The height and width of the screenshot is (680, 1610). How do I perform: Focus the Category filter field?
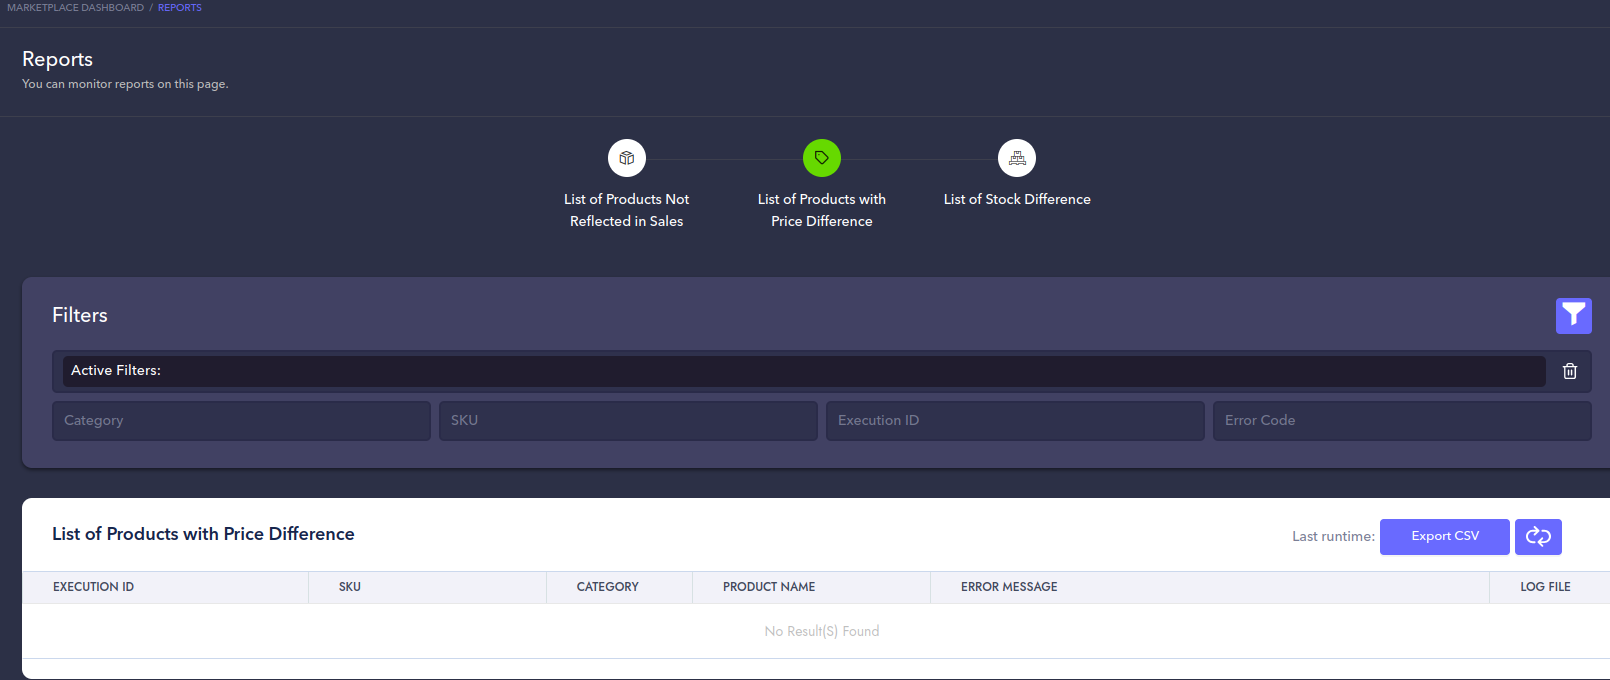click(x=241, y=421)
